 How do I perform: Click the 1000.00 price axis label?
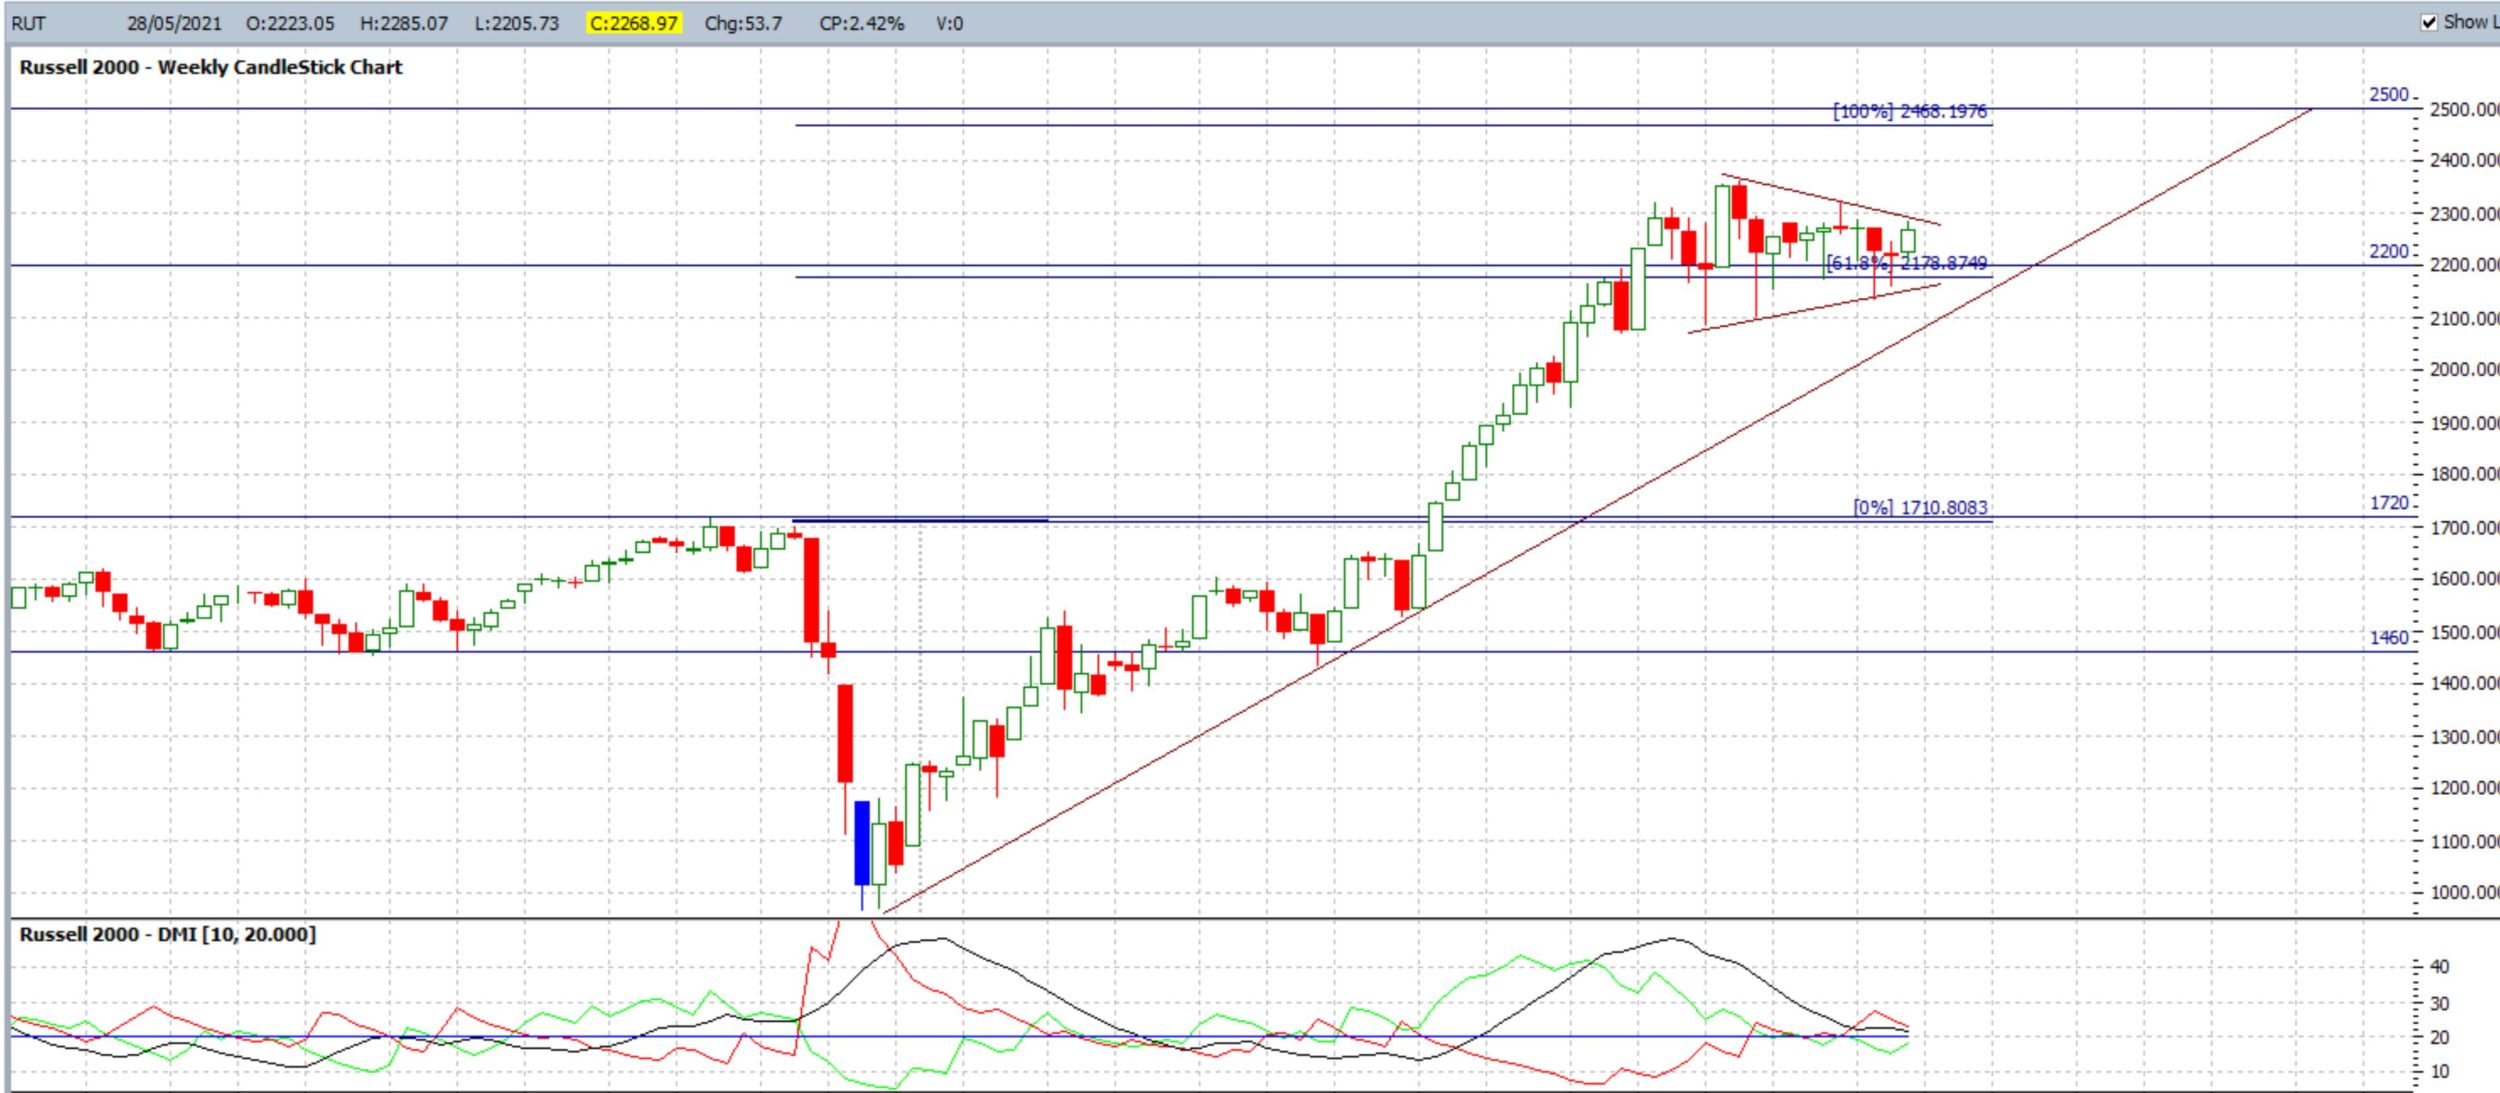pos(2463,892)
